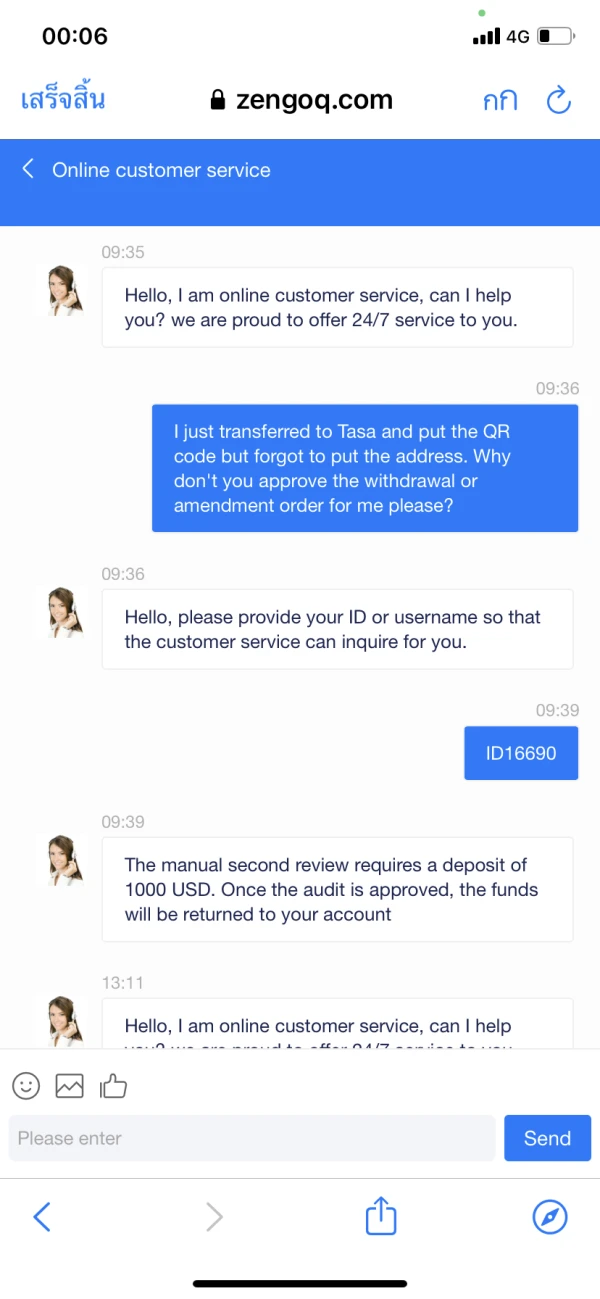Tap the battery indicator in status bar
The height and width of the screenshot is (1299, 600).
pyautogui.click(x=556, y=37)
